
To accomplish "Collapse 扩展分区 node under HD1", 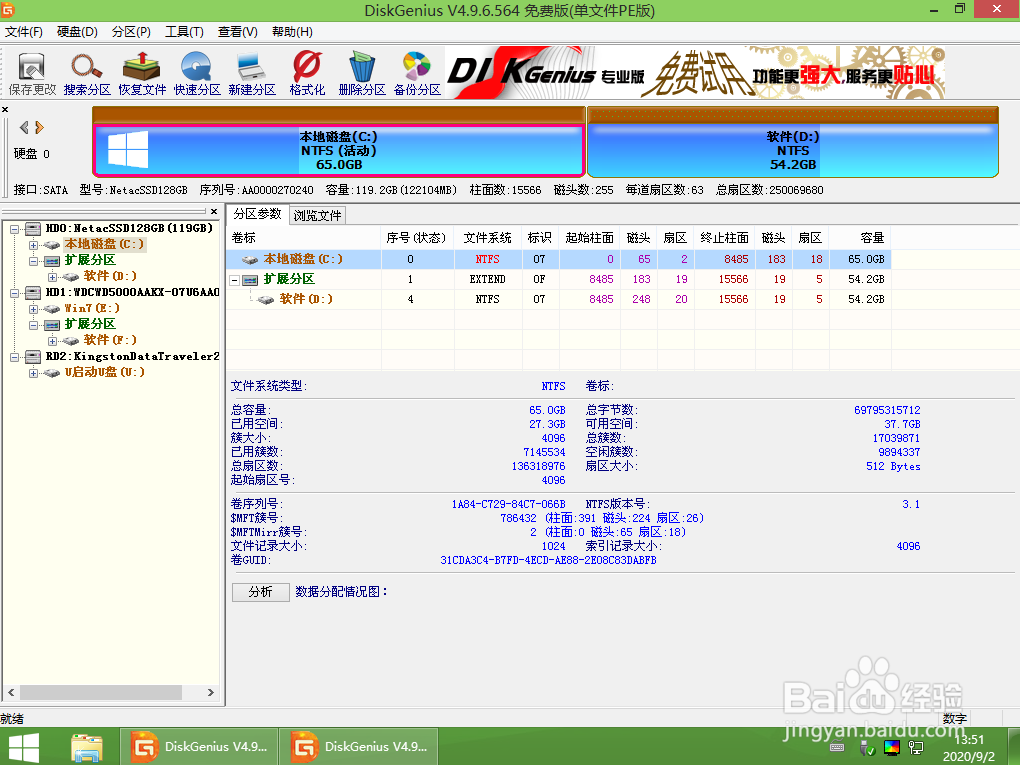I will [x=33, y=325].
